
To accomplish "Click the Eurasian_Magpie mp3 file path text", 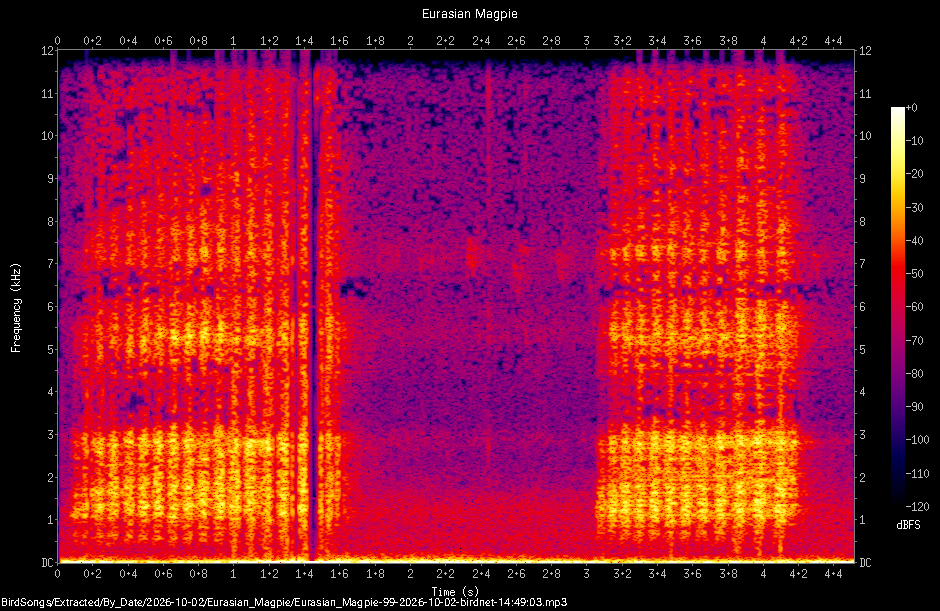I will pyautogui.click(x=284, y=602).
